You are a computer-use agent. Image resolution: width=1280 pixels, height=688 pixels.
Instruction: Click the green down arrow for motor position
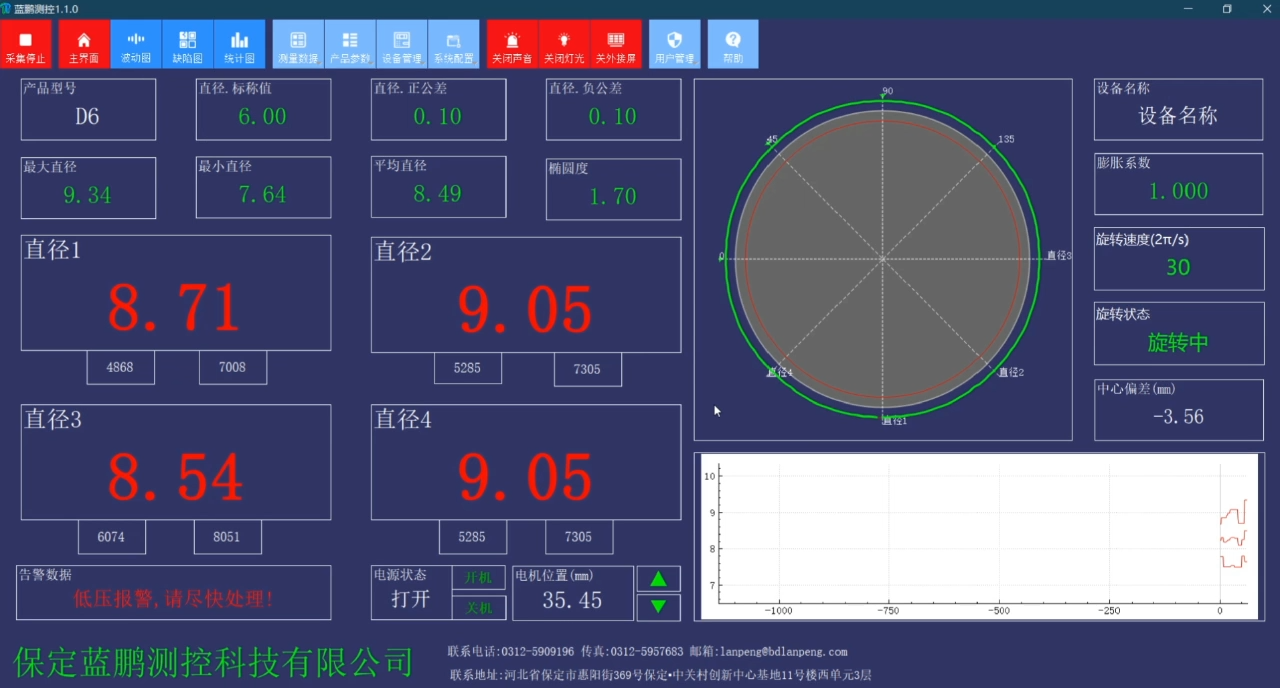click(x=658, y=607)
